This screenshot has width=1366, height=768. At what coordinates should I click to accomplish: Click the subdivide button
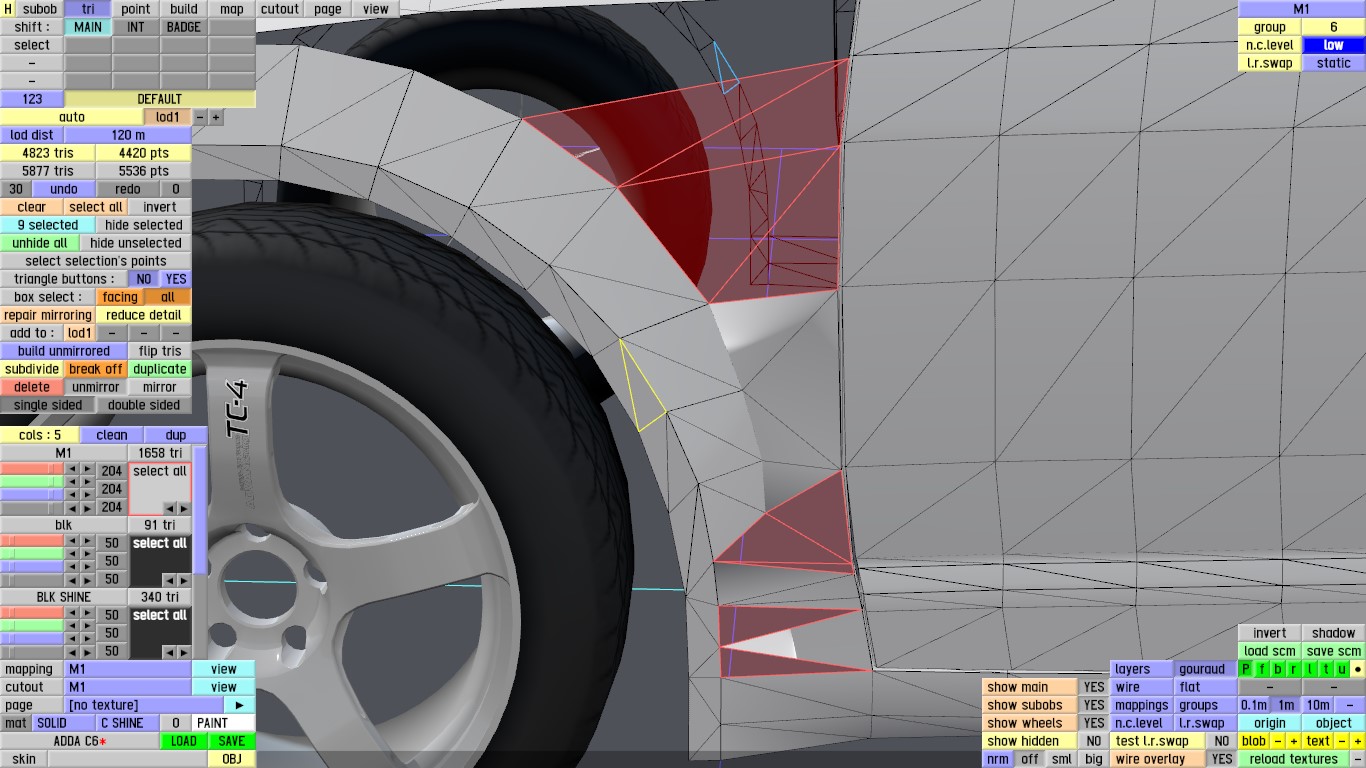[x=32, y=369]
